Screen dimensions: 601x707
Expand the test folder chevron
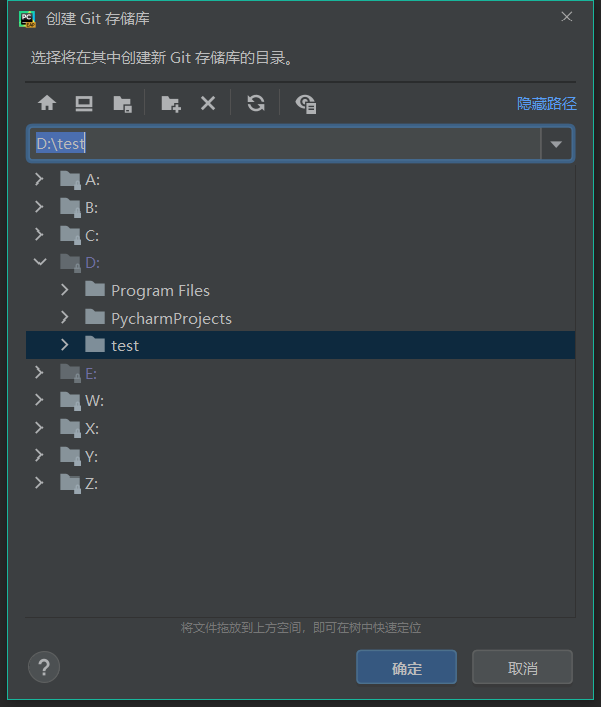[x=65, y=345]
